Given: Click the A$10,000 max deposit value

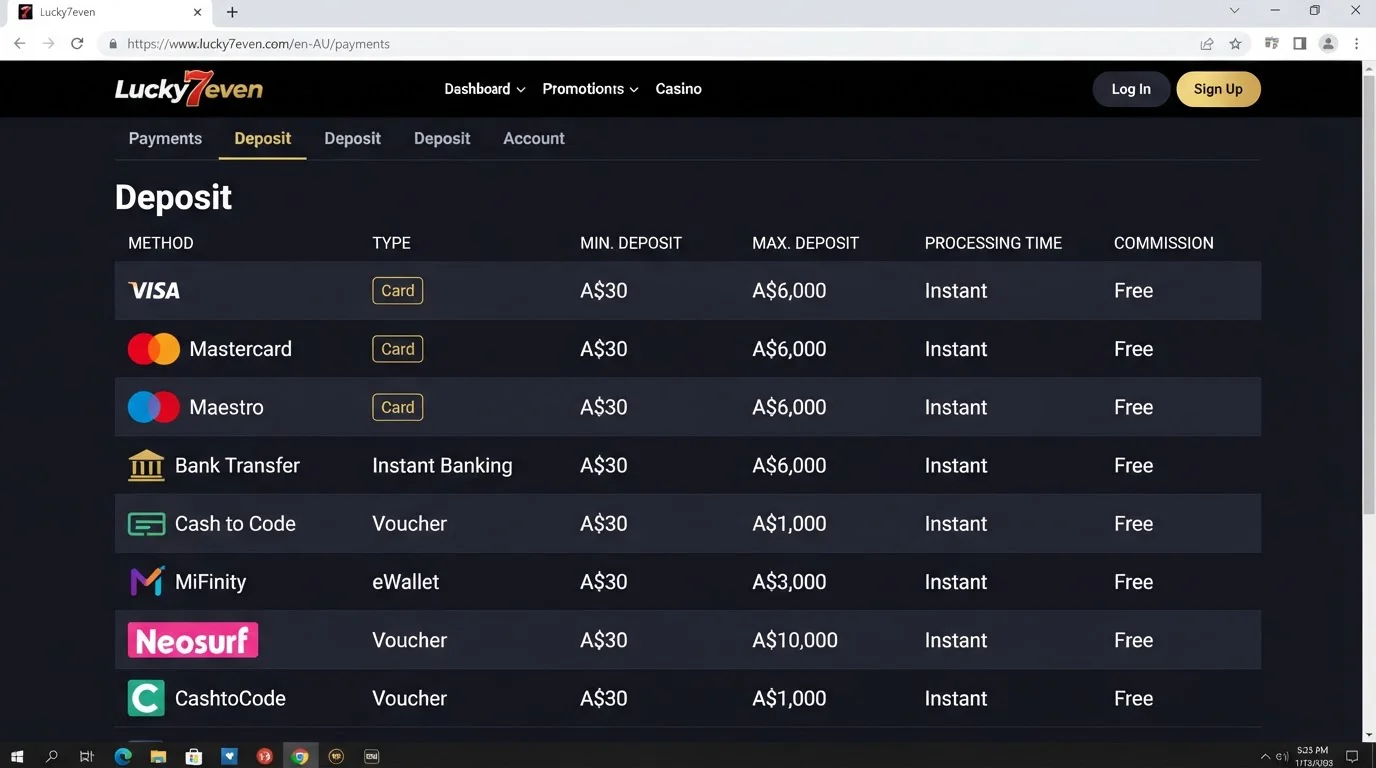Looking at the screenshot, I should click(x=795, y=640).
